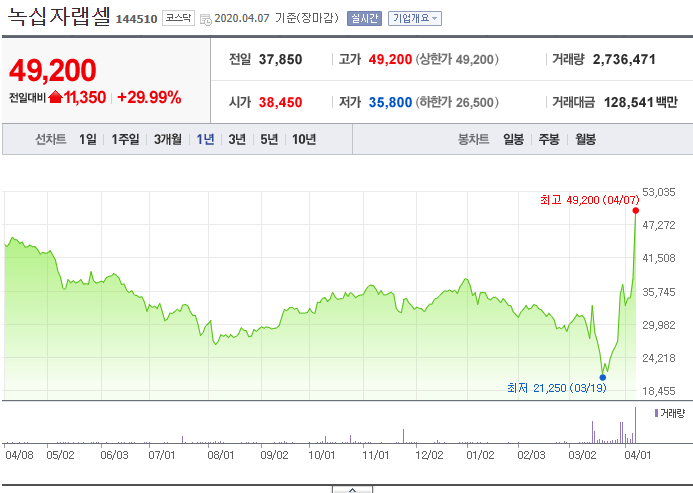Show the 10년 line chart
This screenshot has width=693, height=493.
click(x=304, y=140)
